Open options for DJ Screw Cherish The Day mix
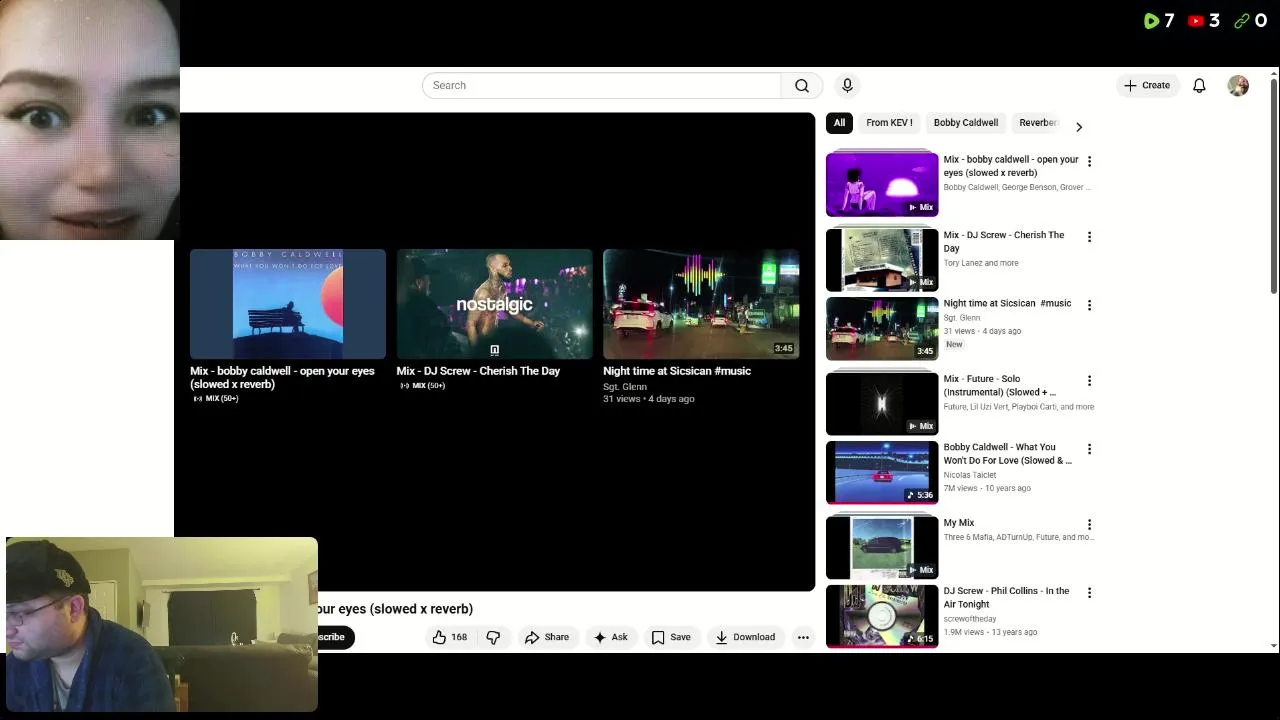Viewport: 1280px width, 720px height. [x=1089, y=237]
